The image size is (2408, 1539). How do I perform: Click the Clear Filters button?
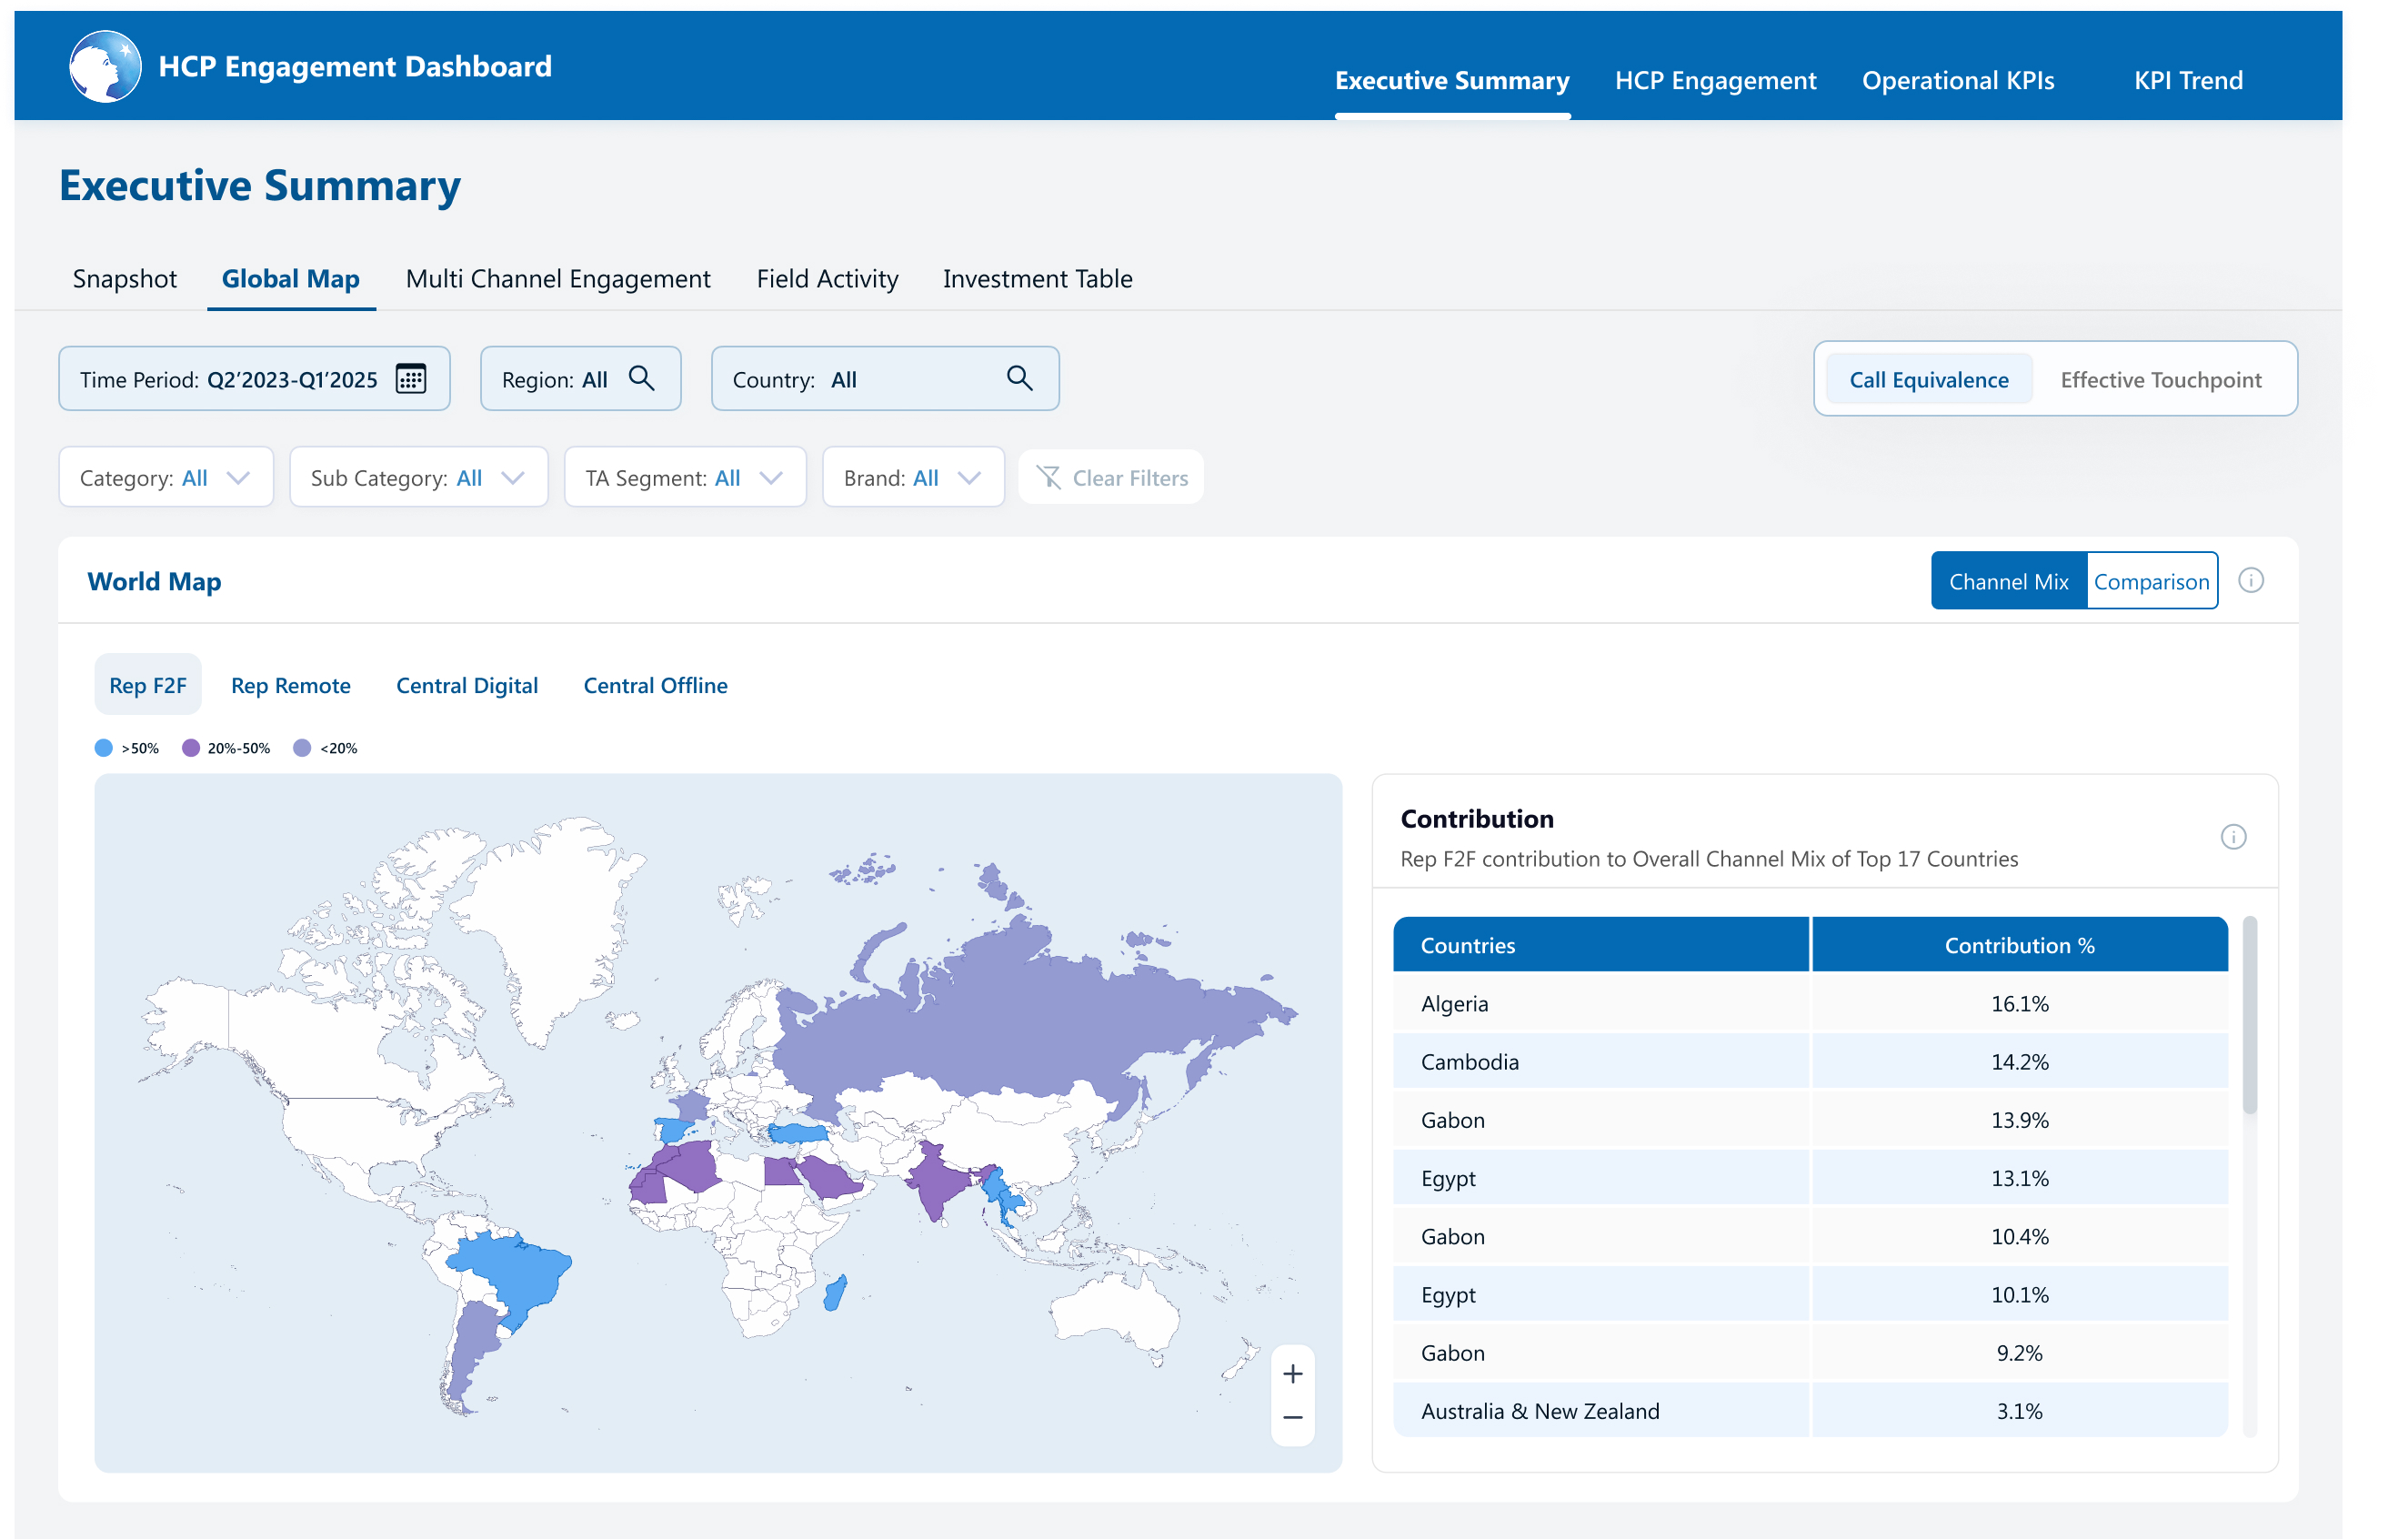(1111, 478)
